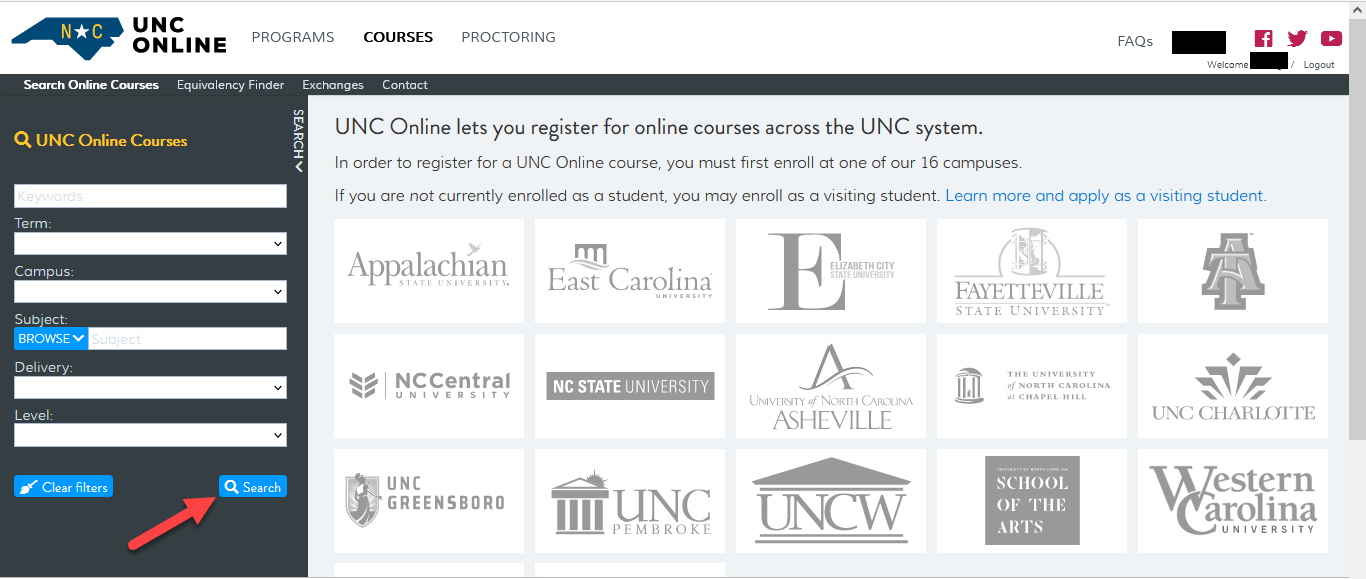The image size is (1366, 579).
Task: Open the Subject BROWSE dropdown
Action: click(51, 339)
